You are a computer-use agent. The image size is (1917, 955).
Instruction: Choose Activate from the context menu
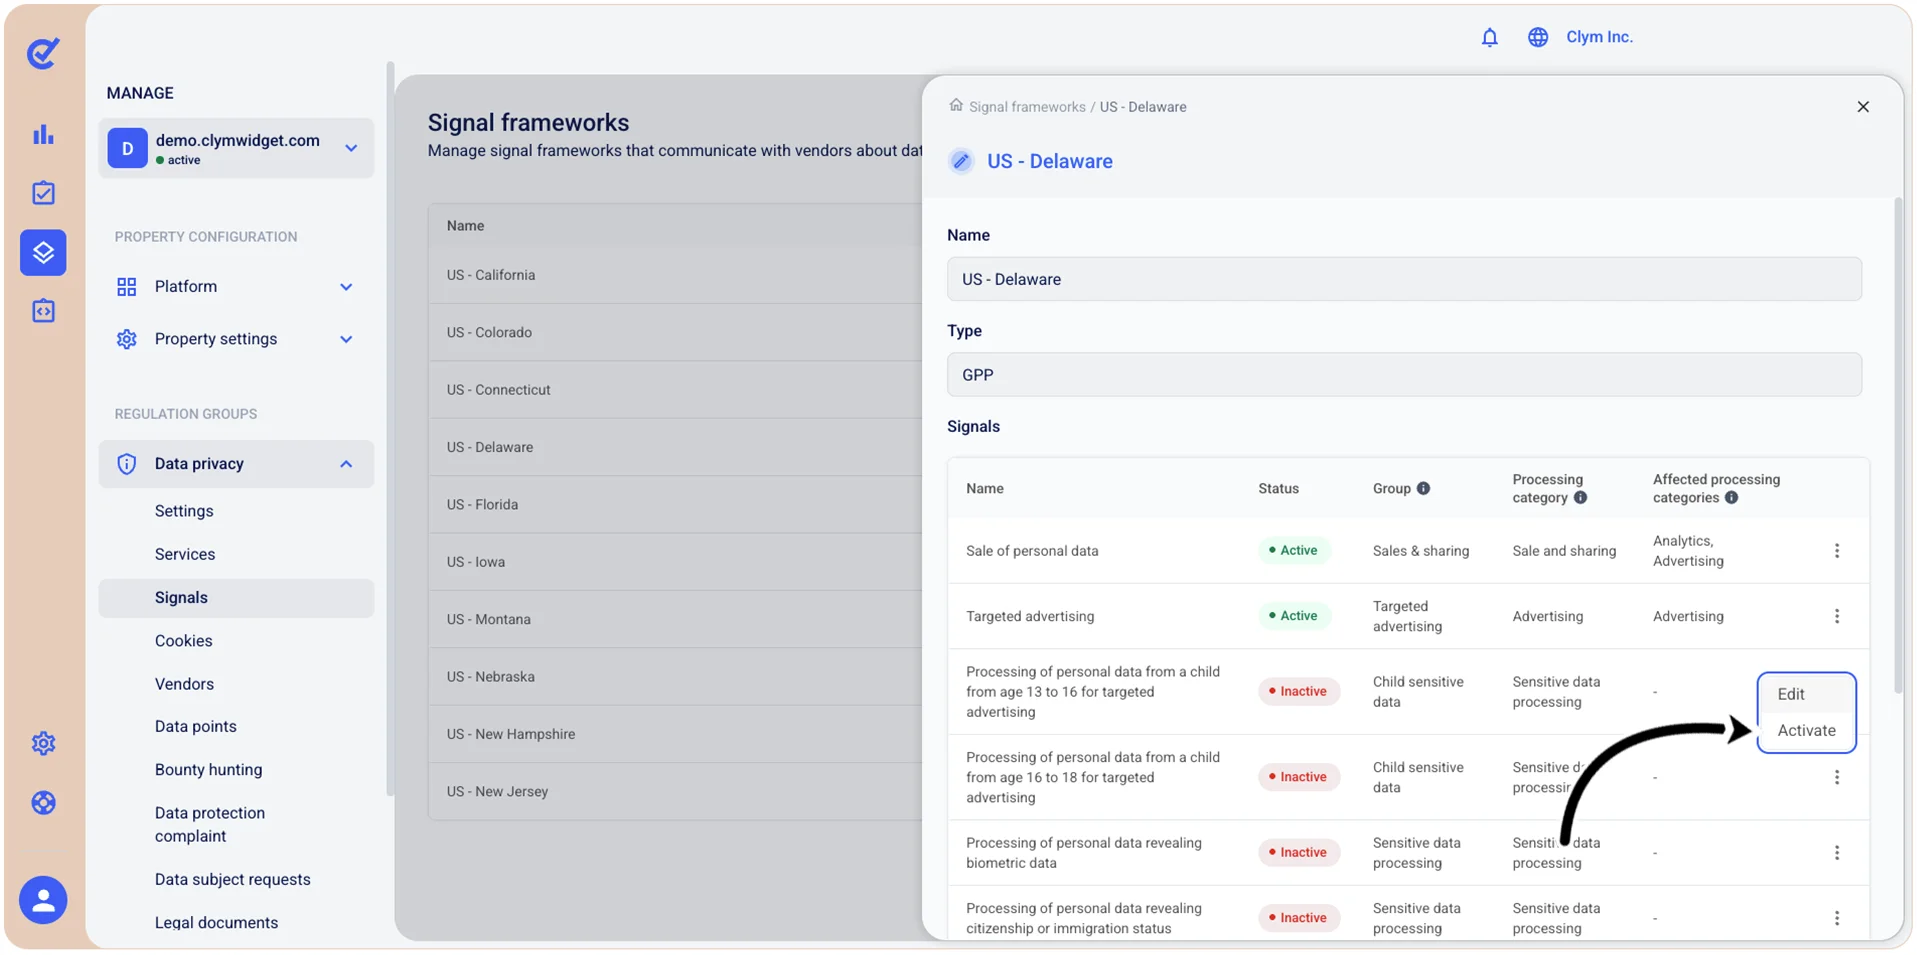pos(1806,730)
